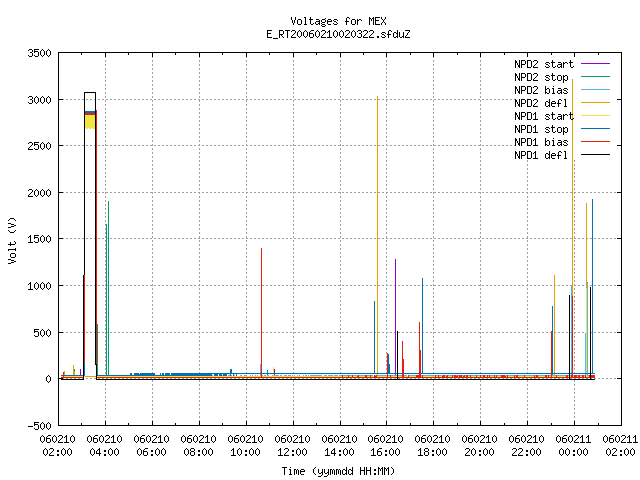Click the red NPD1 bias legend line
The width and height of the screenshot is (640, 480).
(595, 142)
